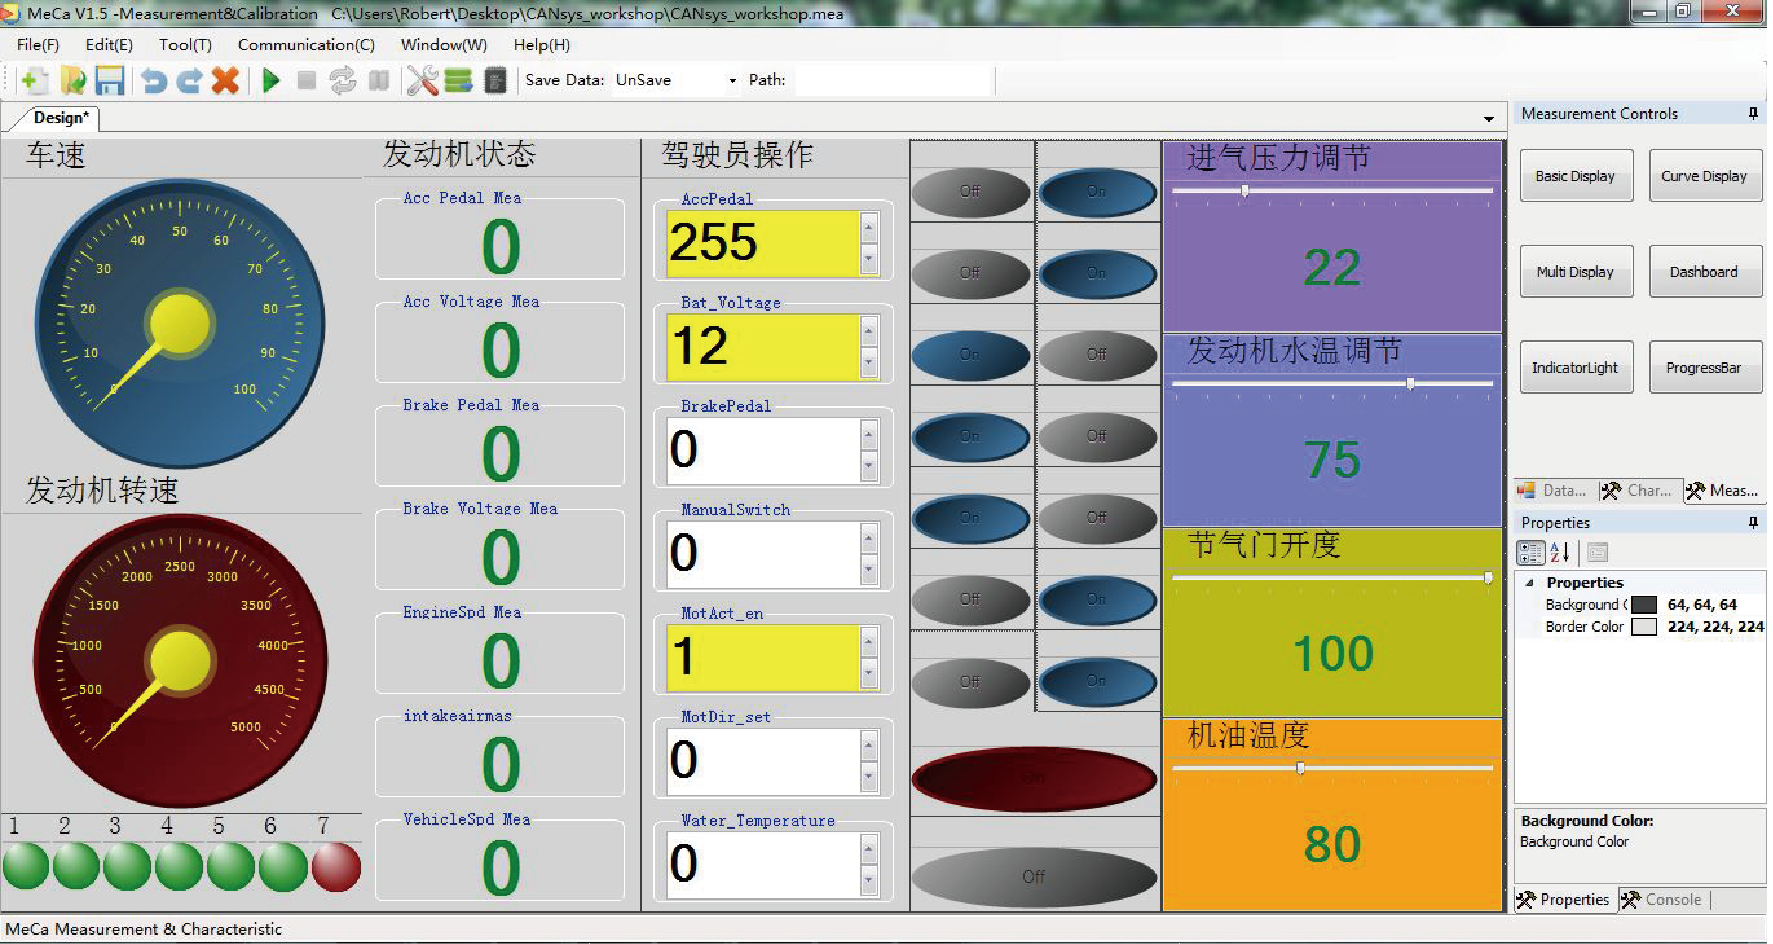The height and width of the screenshot is (944, 1773).
Task: Toggle the gray Off switch in second switch row
Action: (x=970, y=273)
